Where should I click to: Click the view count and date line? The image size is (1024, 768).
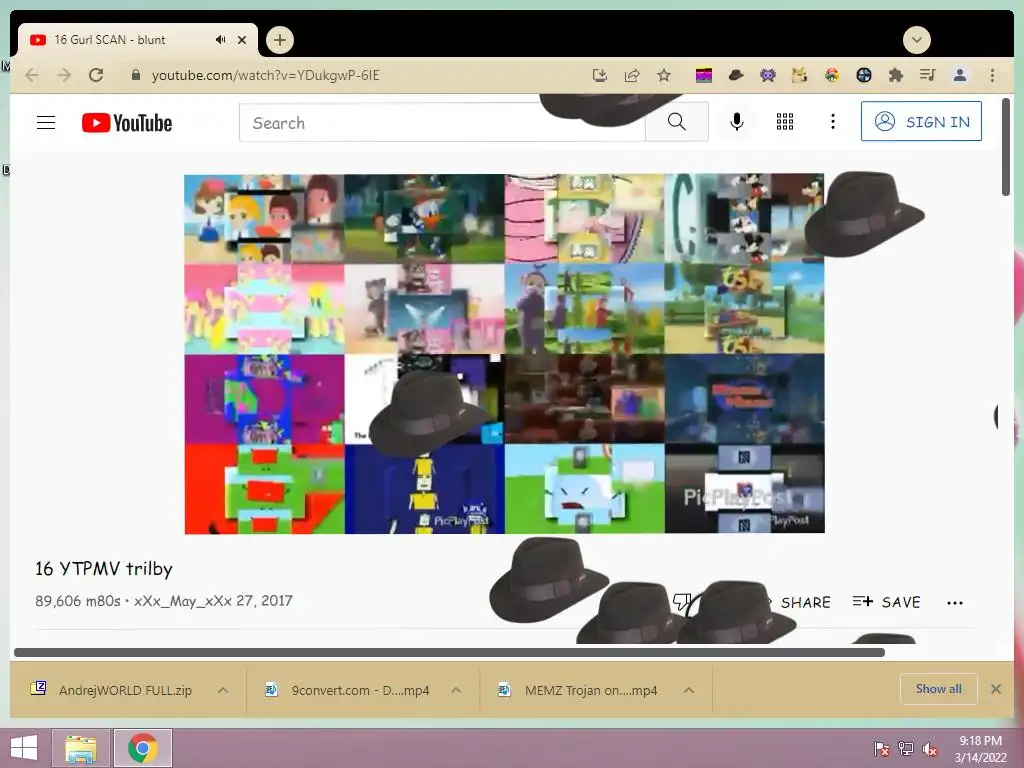164,601
